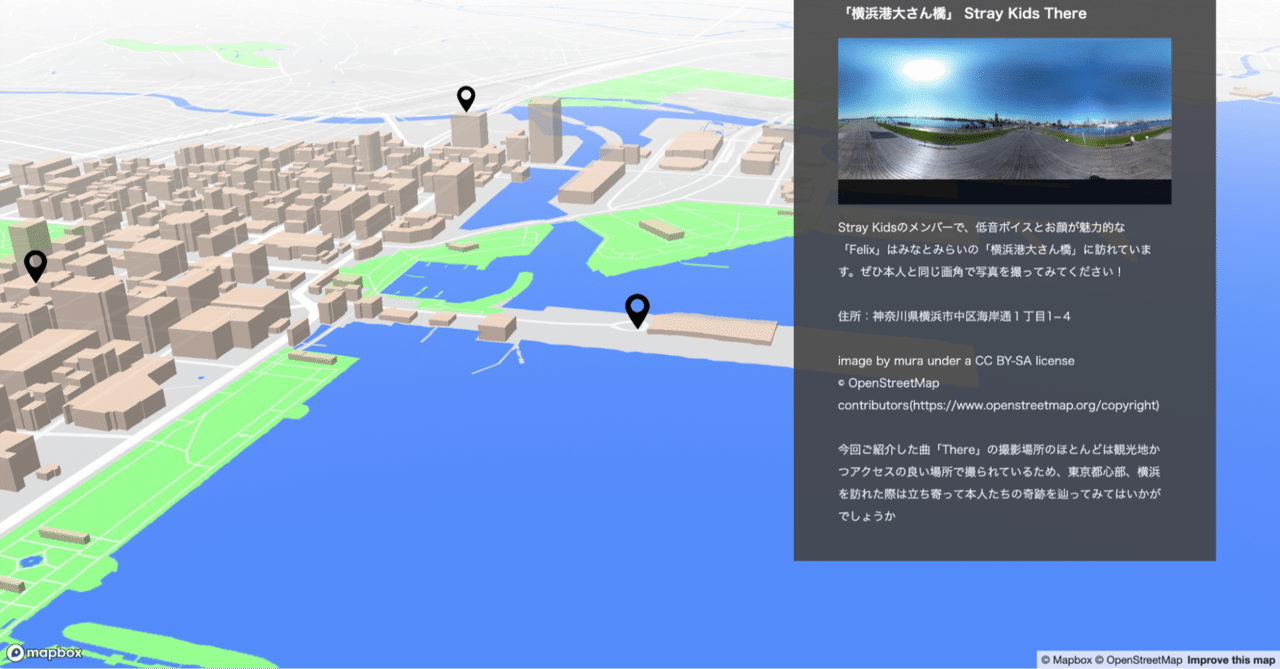1280x669 pixels.
Task: Select the map marker at Ōsanbashi Pier
Action: click(637, 312)
